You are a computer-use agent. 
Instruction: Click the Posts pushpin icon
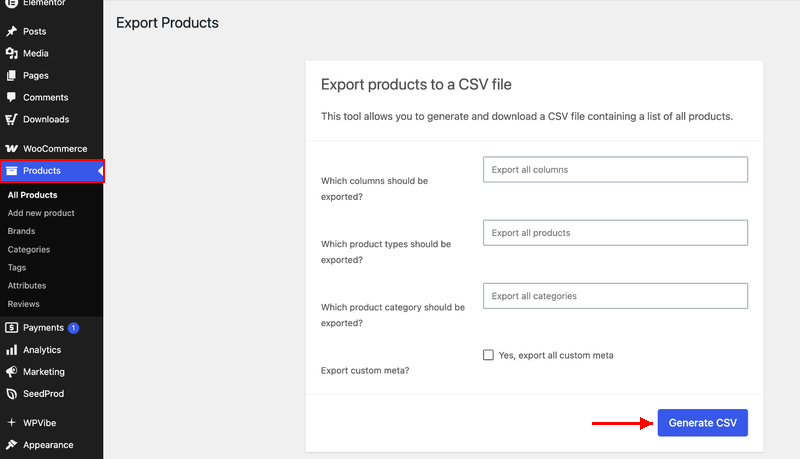[x=11, y=31]
